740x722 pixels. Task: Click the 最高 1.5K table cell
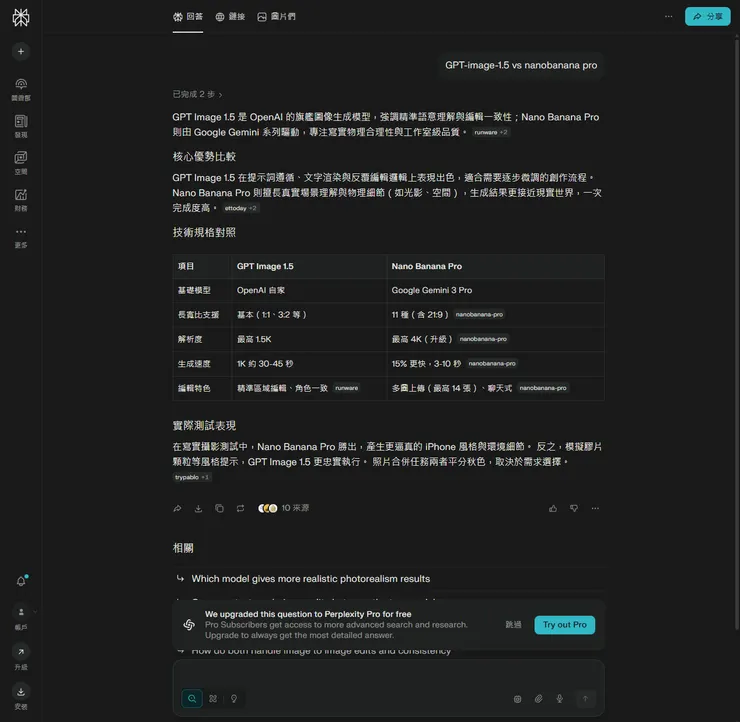click(x=309, y=339)
